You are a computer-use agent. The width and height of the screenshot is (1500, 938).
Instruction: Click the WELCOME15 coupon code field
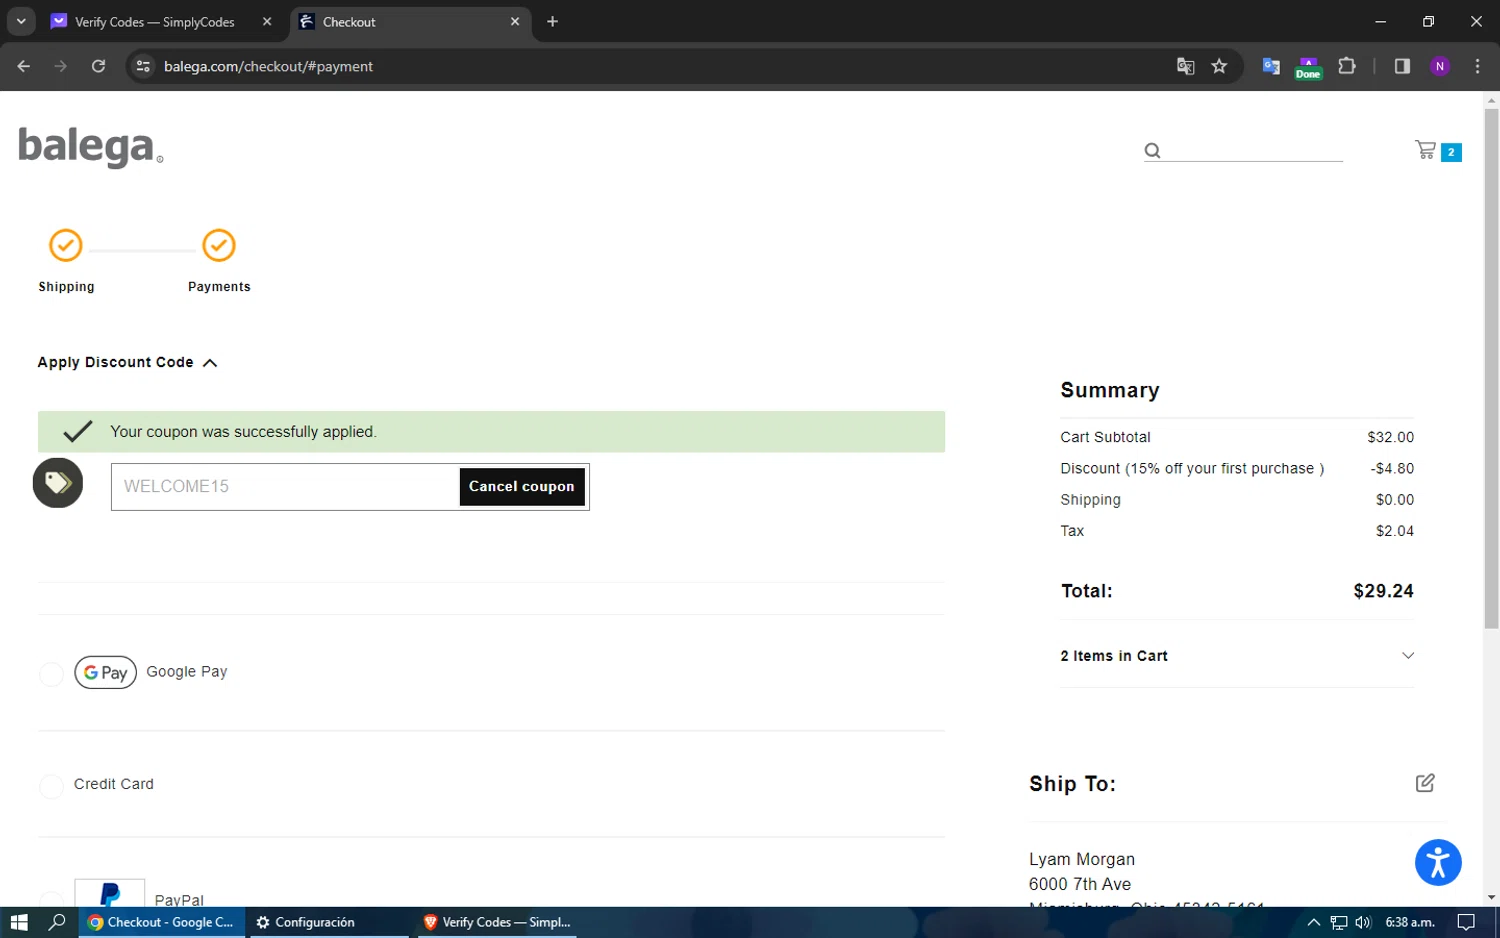coord(285,487)
